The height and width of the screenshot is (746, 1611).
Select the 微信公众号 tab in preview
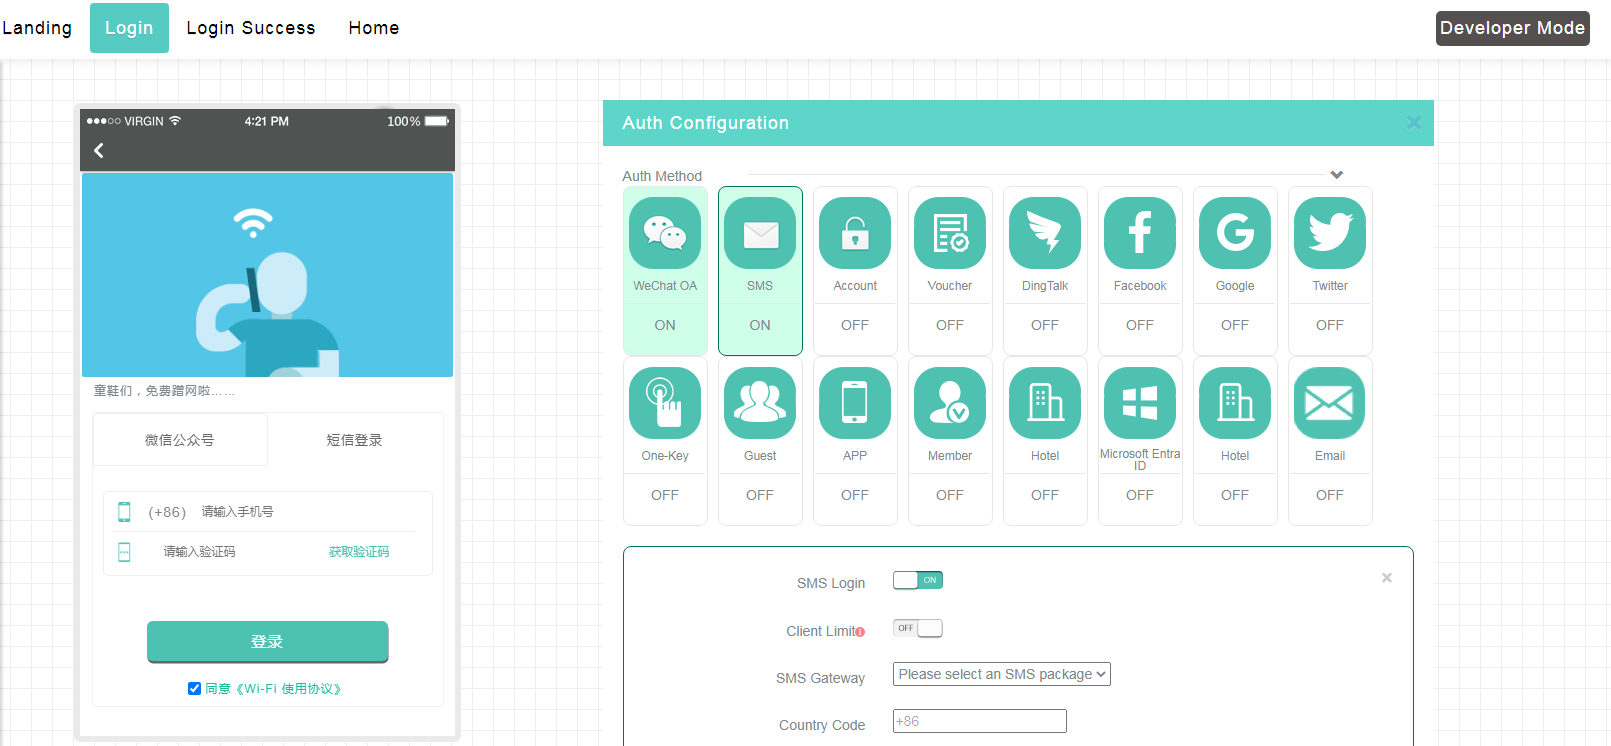point(180,440)
